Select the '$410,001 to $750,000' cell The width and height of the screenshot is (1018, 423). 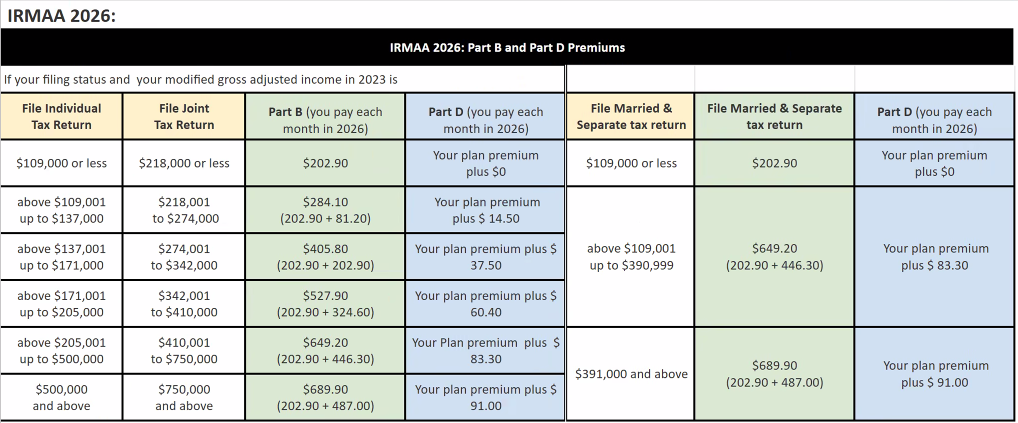pyautogui.click(x=184, y=350)
